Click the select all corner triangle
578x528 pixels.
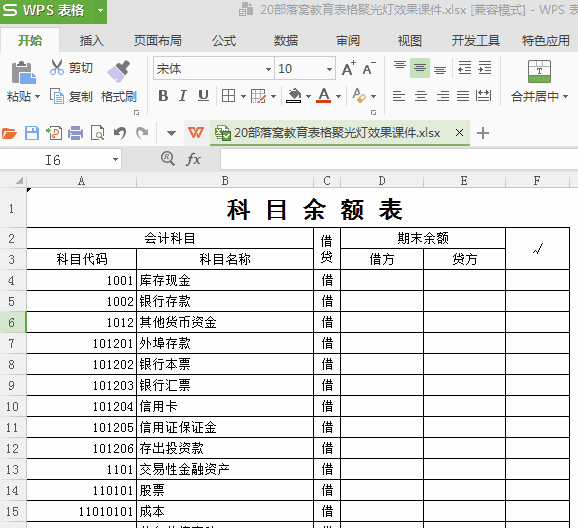(x=19, y=180)
